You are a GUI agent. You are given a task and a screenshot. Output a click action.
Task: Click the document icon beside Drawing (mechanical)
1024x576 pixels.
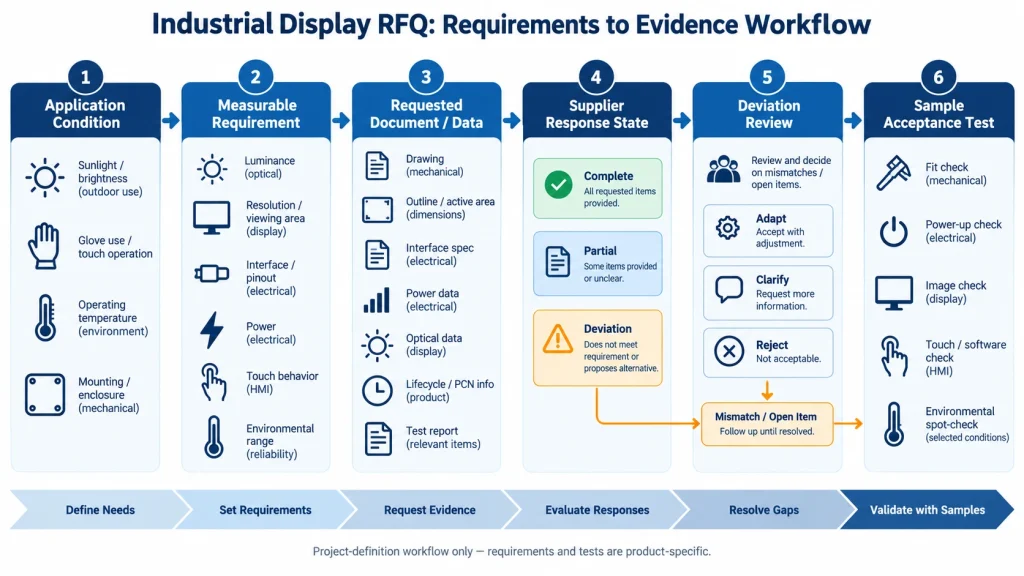[377, 166]
